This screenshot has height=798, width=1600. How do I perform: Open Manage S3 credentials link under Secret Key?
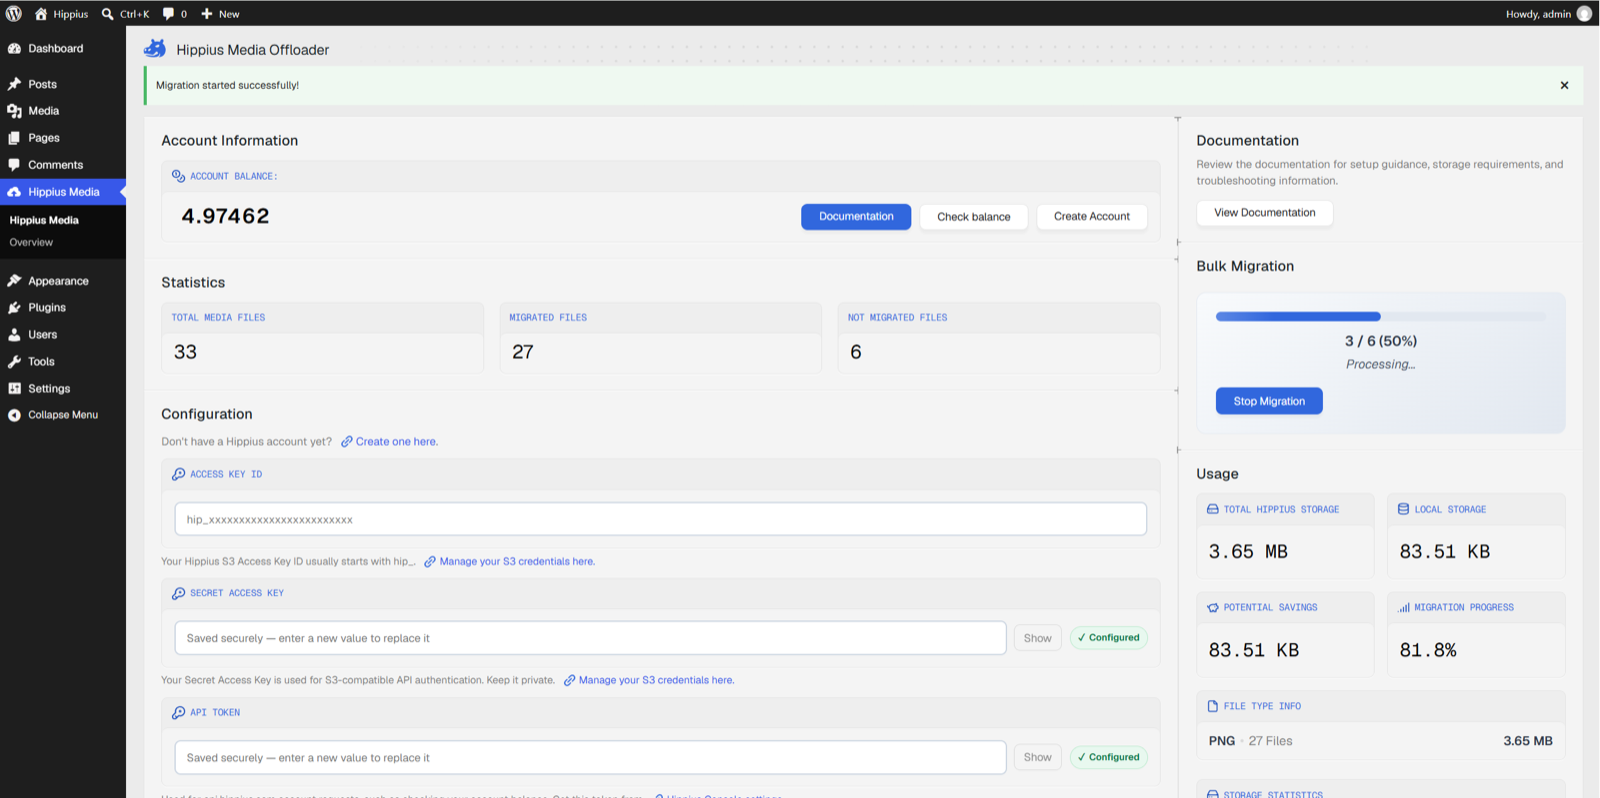[x=656, y=680]
